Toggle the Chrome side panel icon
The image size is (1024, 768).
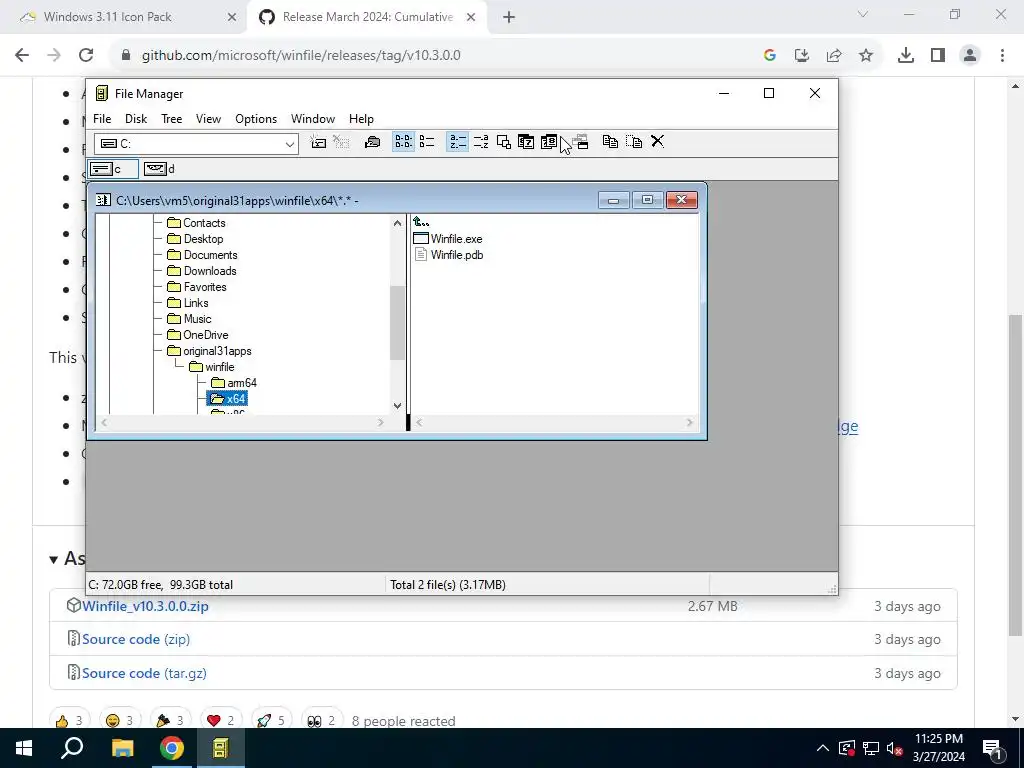[938, 56]
